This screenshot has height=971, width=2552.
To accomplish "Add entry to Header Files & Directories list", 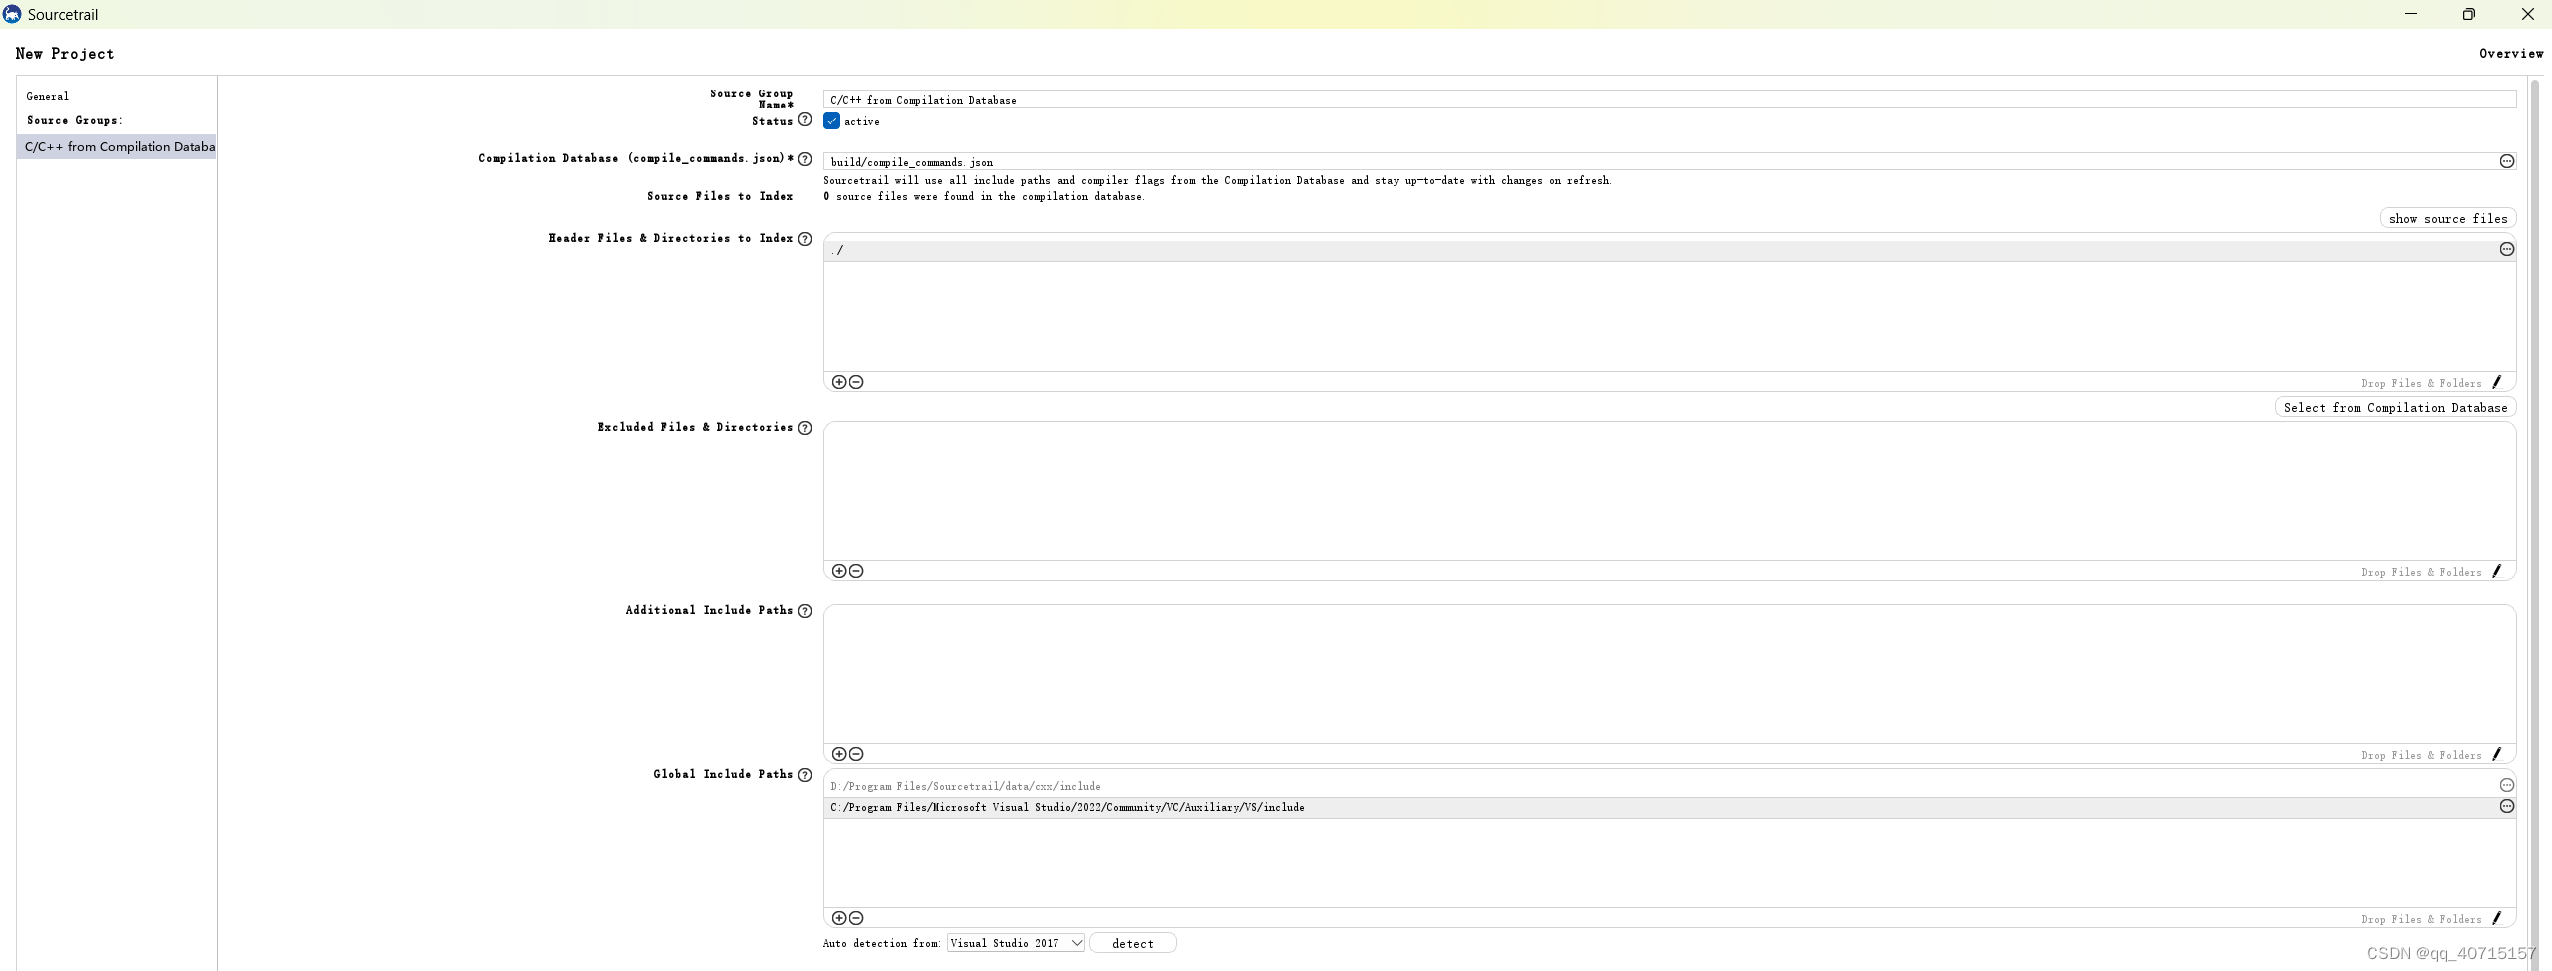I will (839, 382).
